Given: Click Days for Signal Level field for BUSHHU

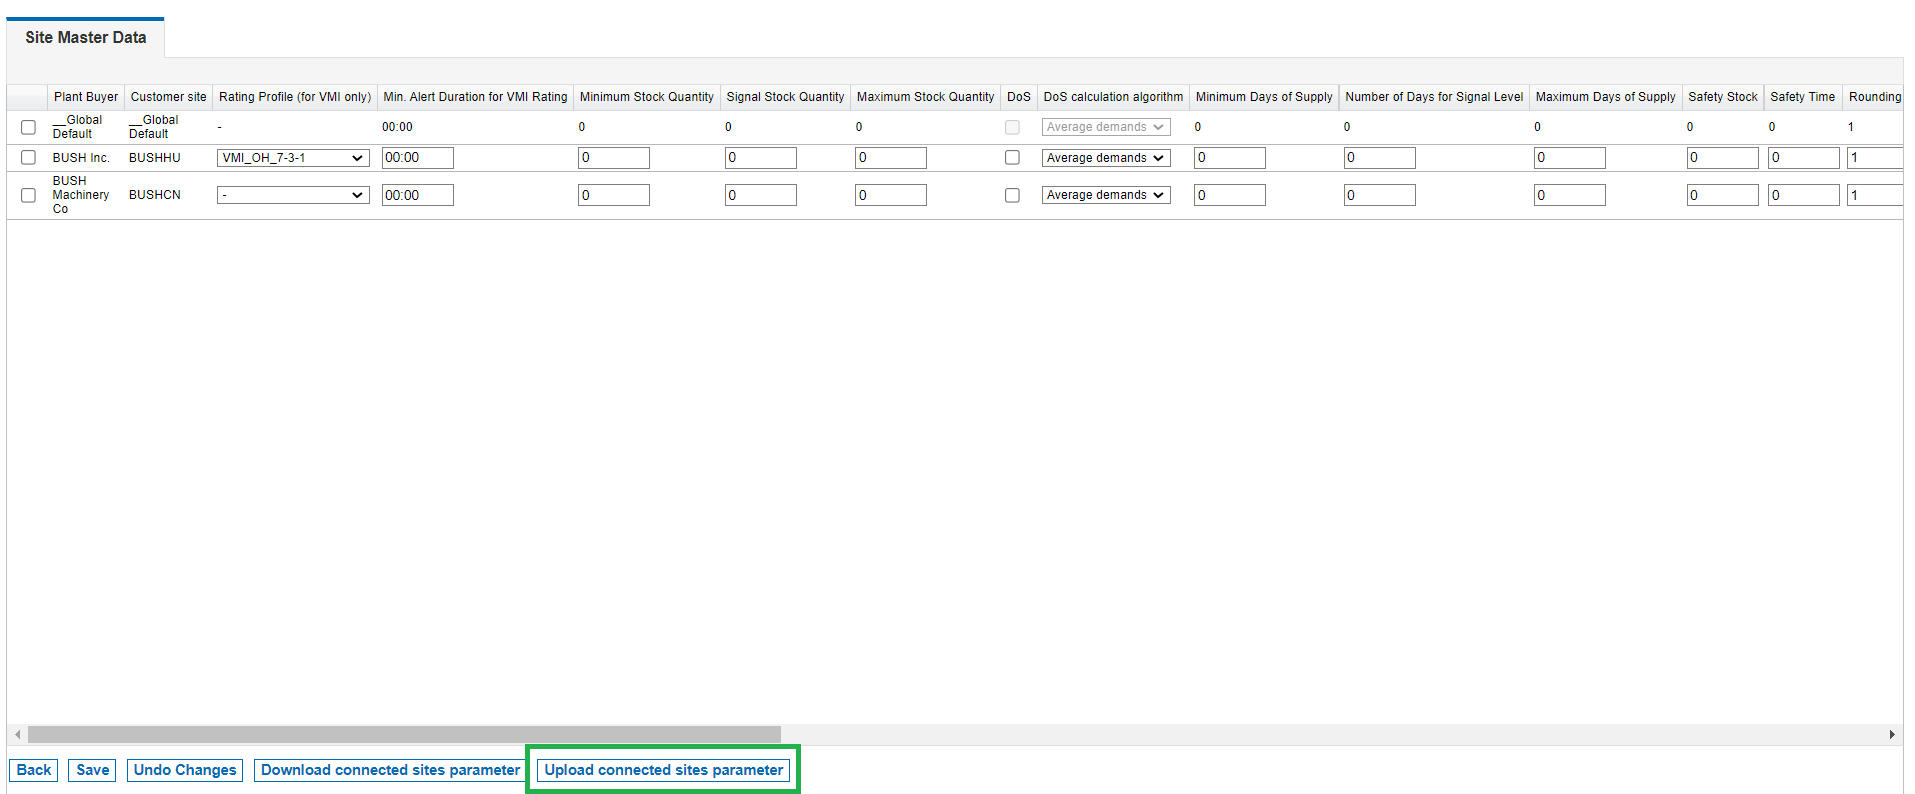Looking at the screenshot, I should click(1380, 158).
